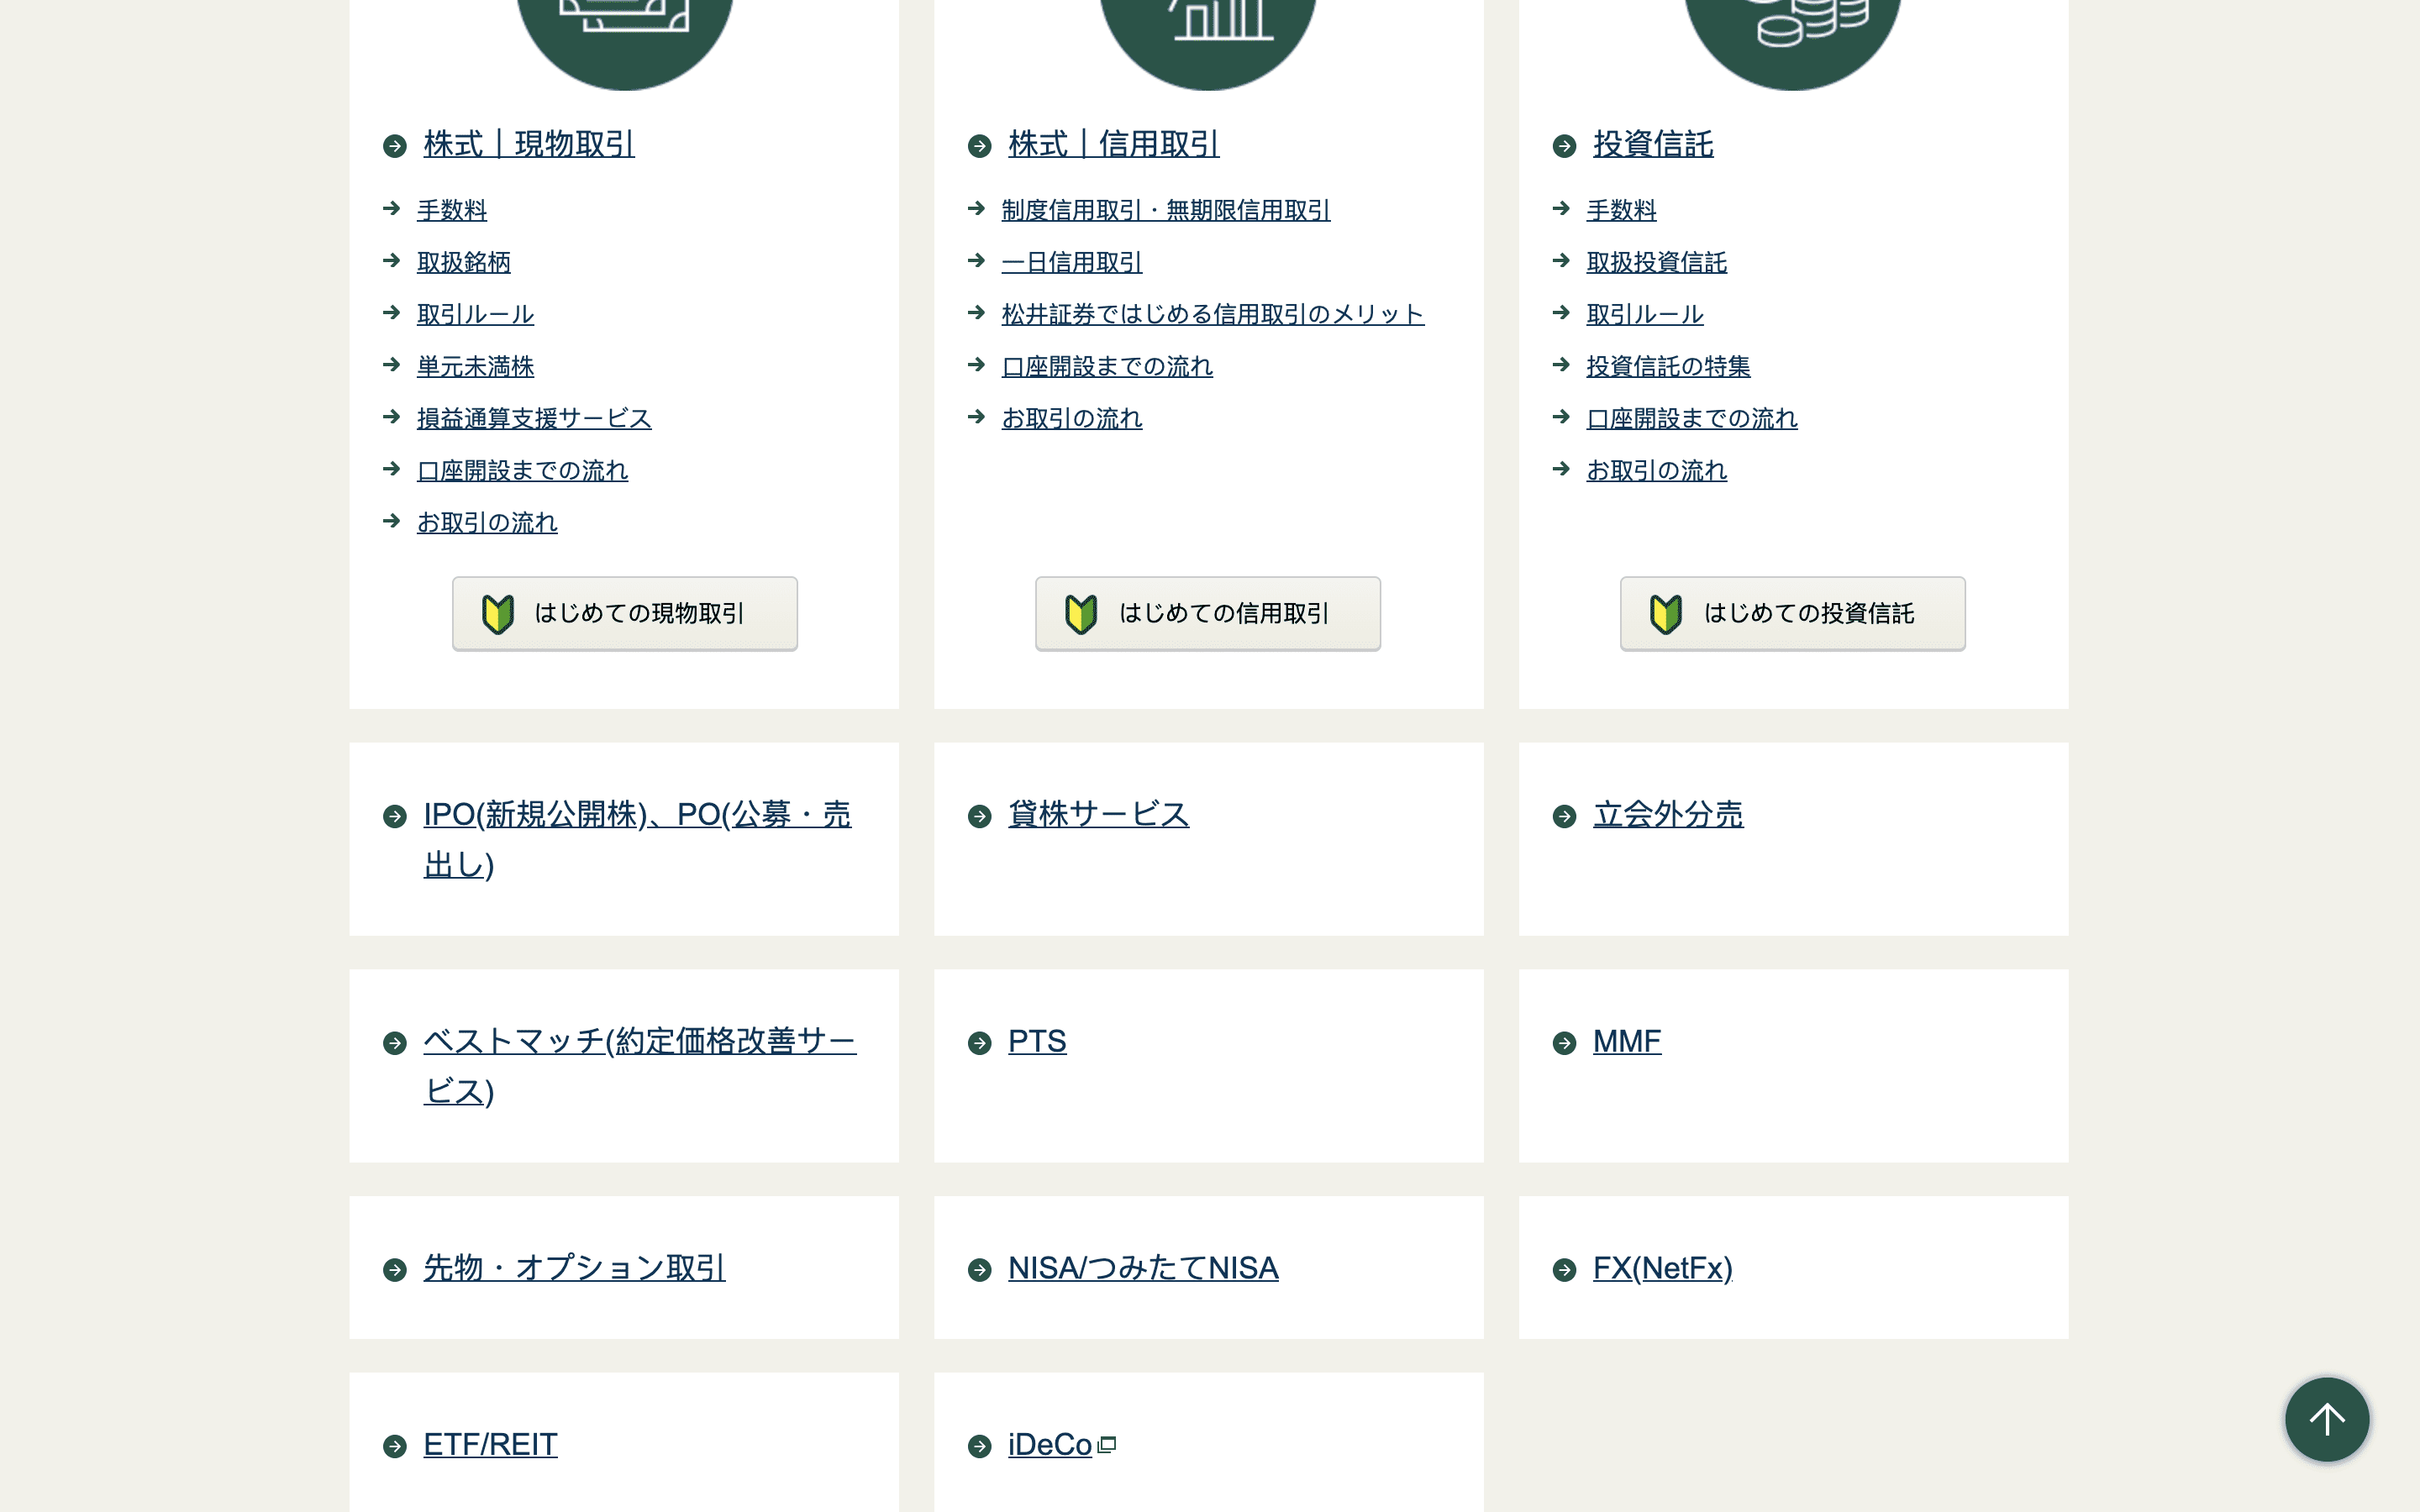The height and width of the screenshot is (1512, 2420).
Task: Click circle arrow icon beside ETF/REIT
Action: coord(395,1446)
